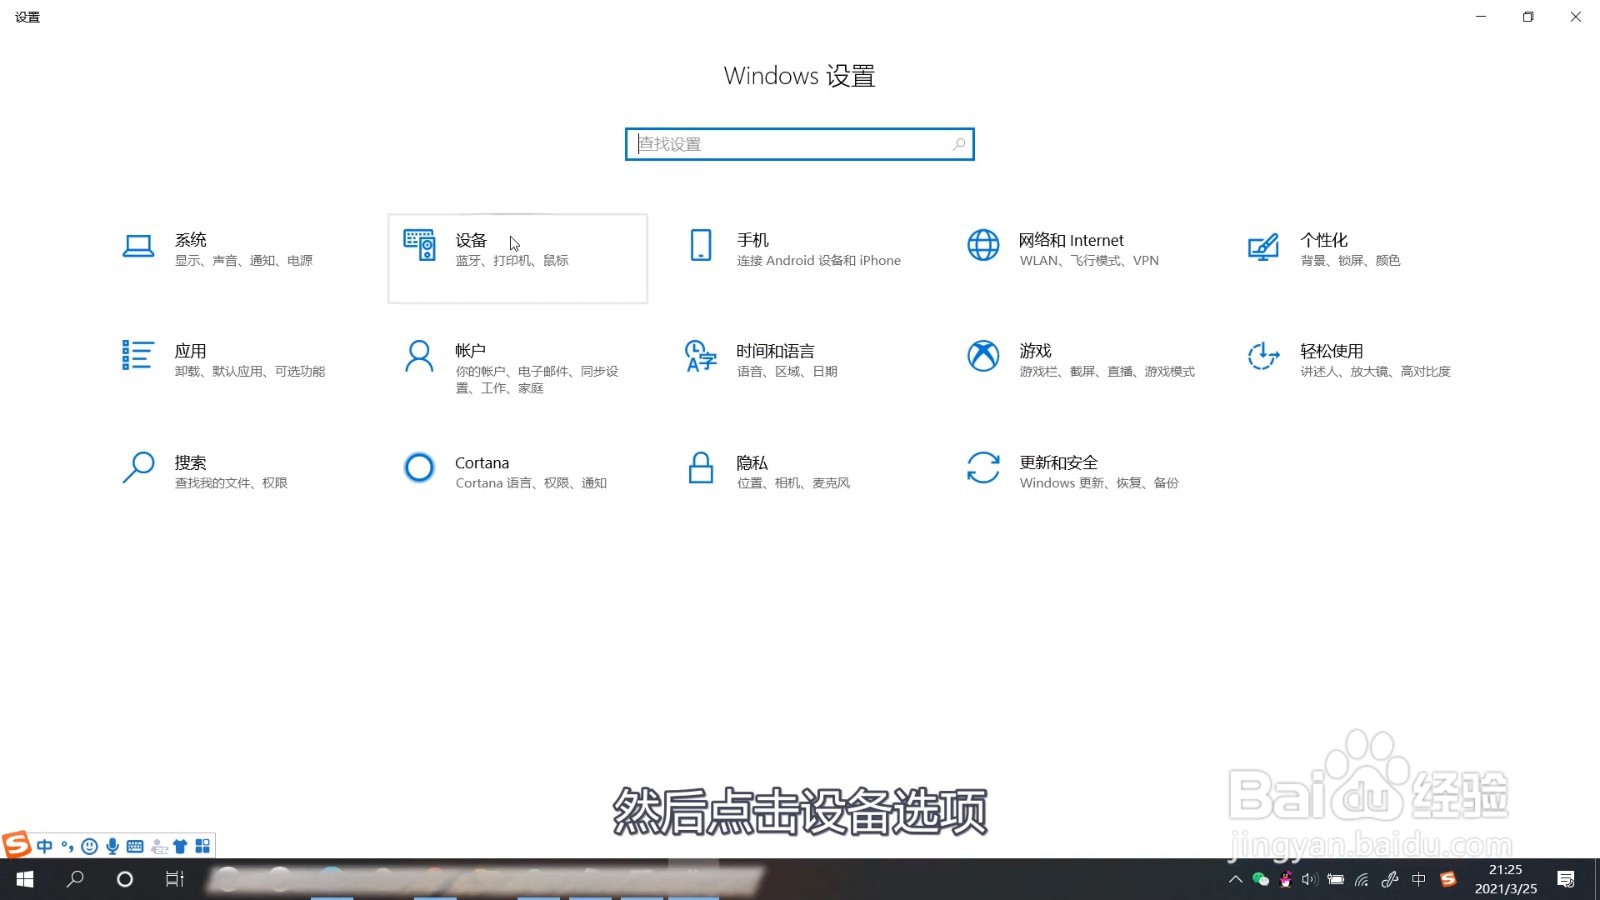This screenshot has height=900, width=1600.
Task: Click the 中 IME indicator in tray
Action: tap(1418, 879)
